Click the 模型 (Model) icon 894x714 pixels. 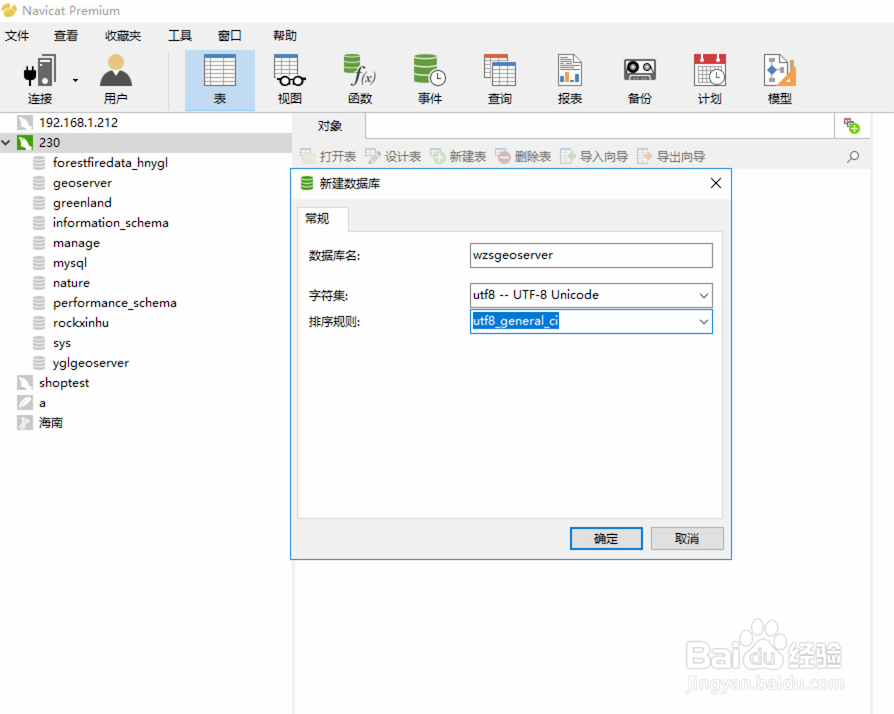coord(778,78)
